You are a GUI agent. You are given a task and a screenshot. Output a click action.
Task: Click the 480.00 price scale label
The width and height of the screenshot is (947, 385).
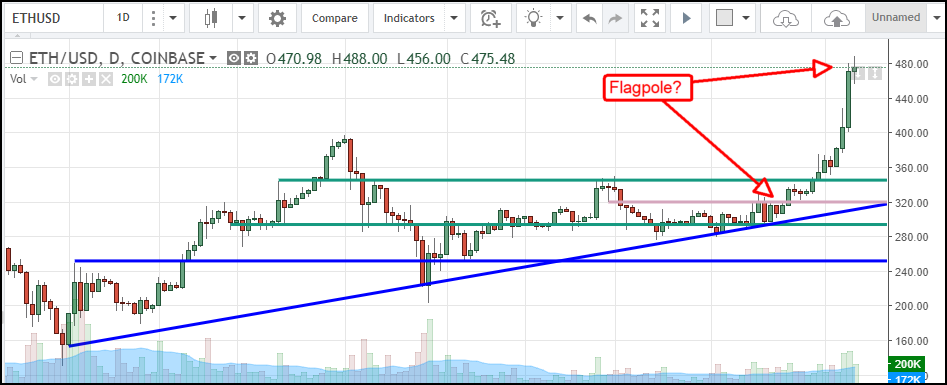[911, 63]
